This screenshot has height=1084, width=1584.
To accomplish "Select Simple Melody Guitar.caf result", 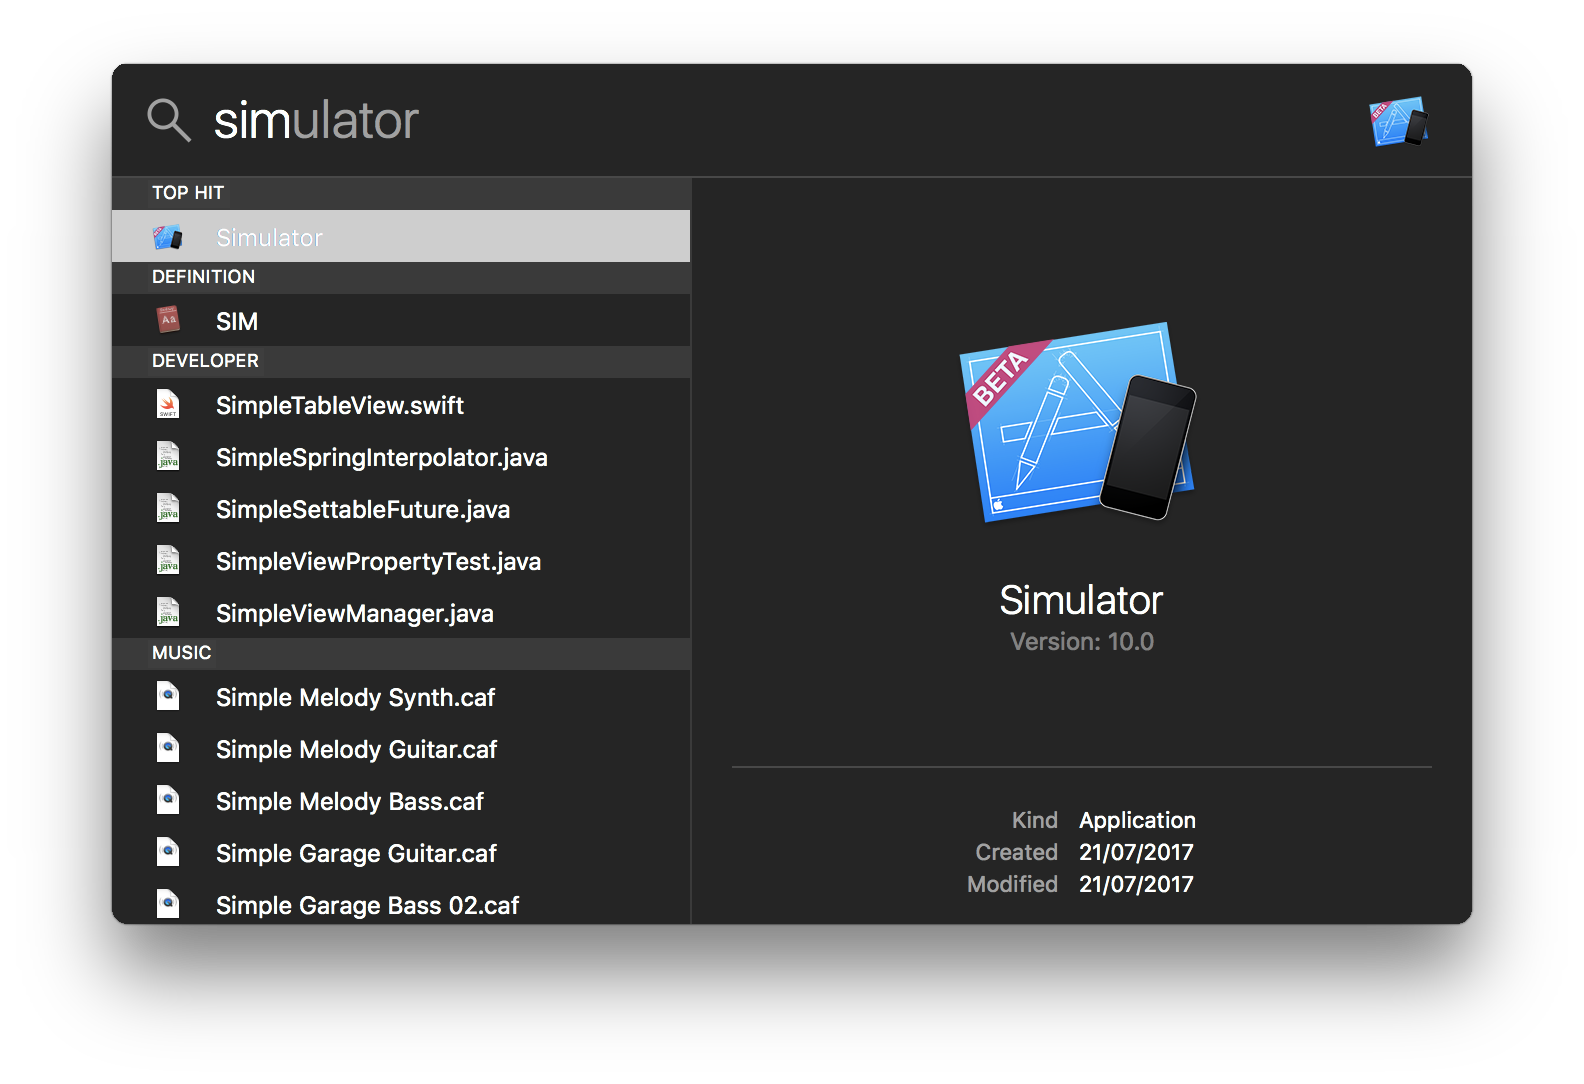I will tap(401, 749).
